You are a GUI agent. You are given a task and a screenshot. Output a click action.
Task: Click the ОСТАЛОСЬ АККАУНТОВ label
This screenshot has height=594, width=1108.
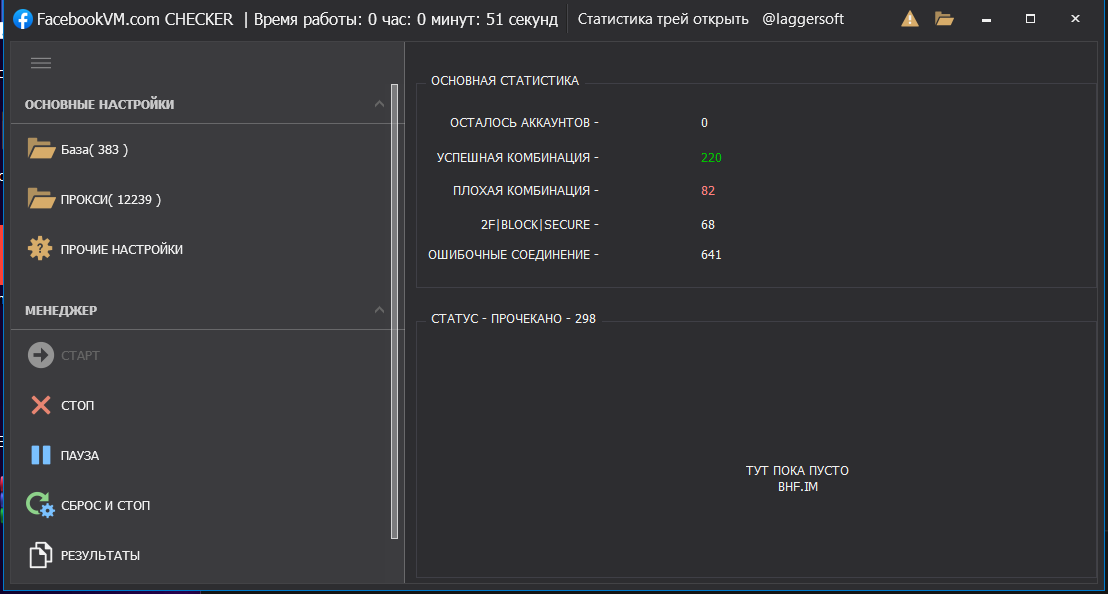[x=524, y=123]
